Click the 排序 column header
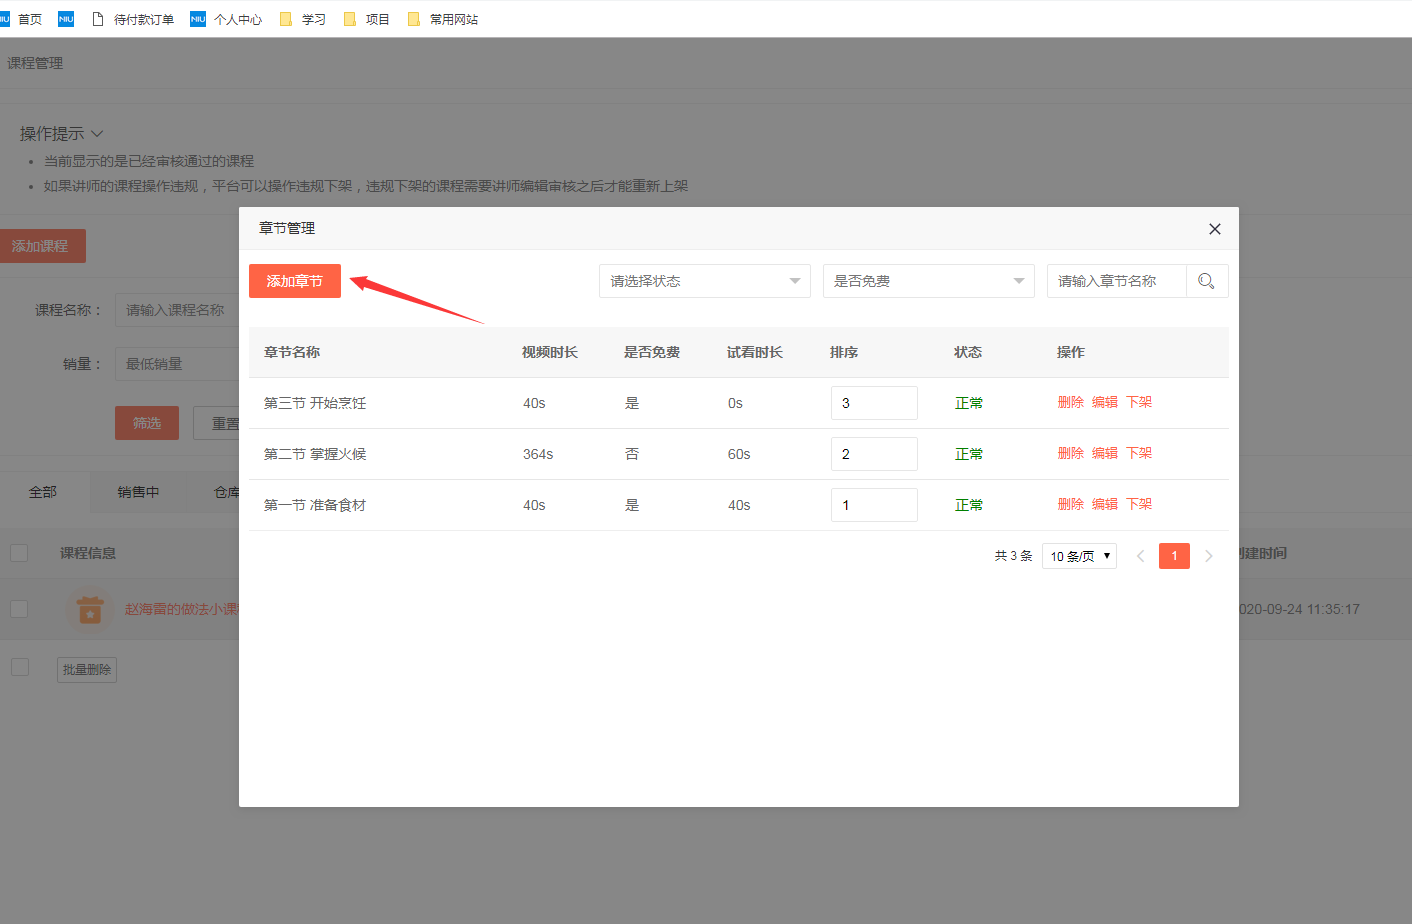The image size is (1412, 924). (x=844, y=352)
